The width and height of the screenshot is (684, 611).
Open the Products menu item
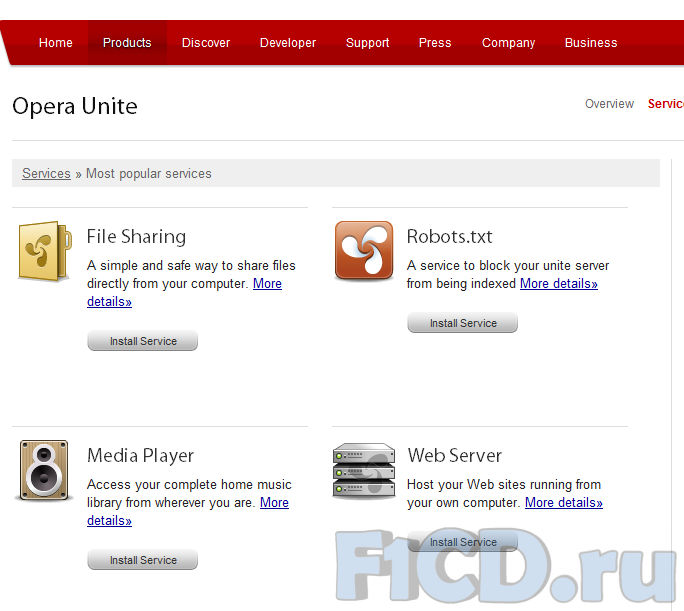[127, 43]
